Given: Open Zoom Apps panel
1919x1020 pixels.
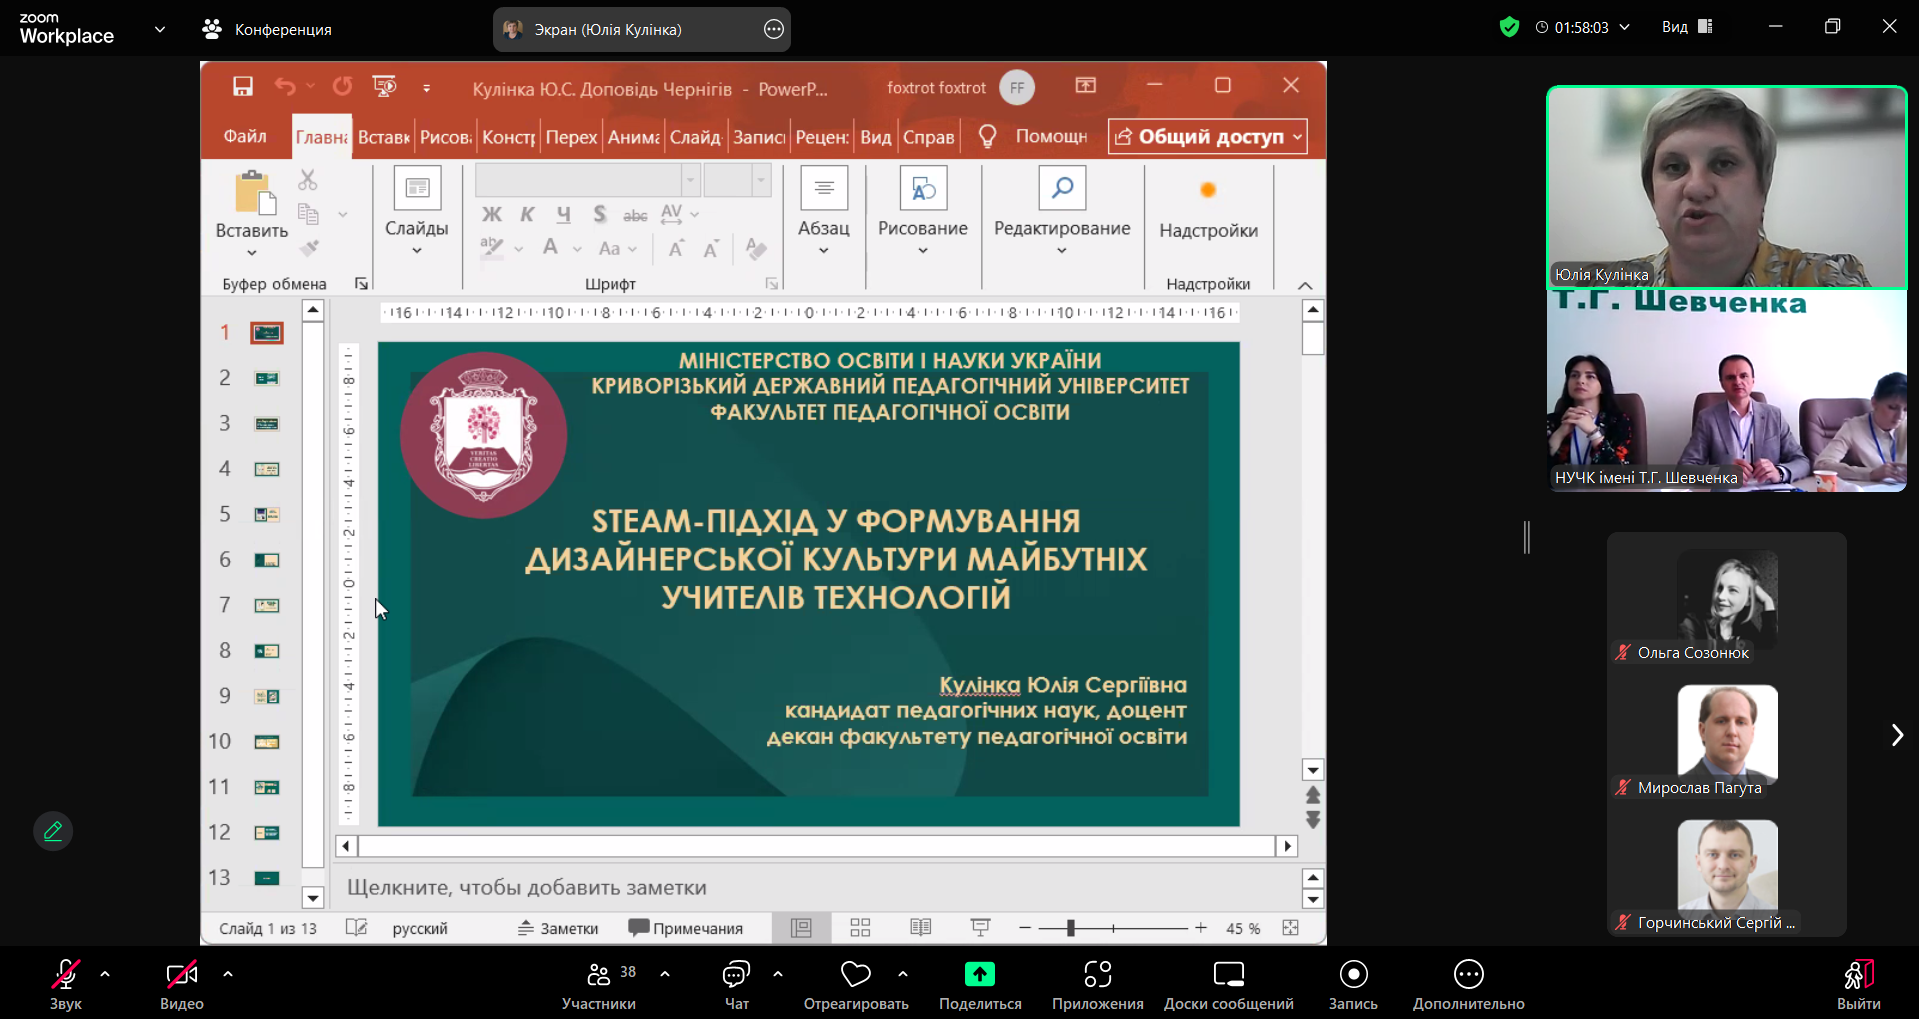Looking at the screenshot, I should click(x=1097, y=975).
